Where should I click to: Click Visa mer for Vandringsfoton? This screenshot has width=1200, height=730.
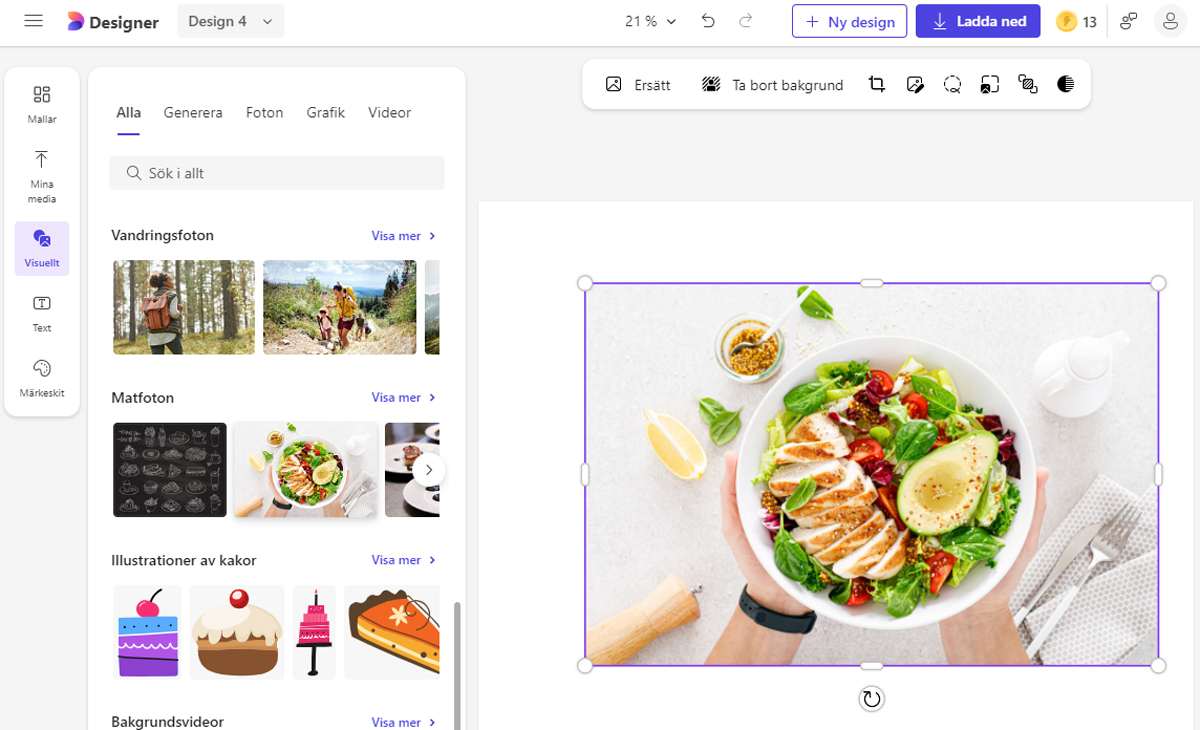click(x=404, y=236)
